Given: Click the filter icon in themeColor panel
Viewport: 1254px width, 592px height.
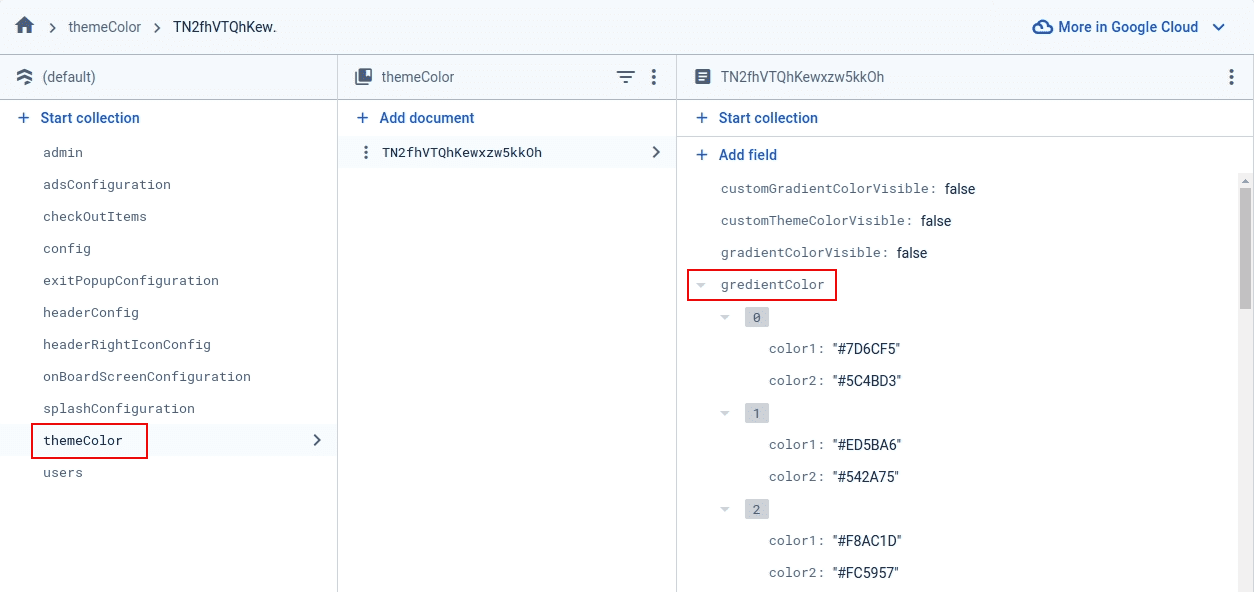Looking at the screenshot, I should (x=625, y=77).
